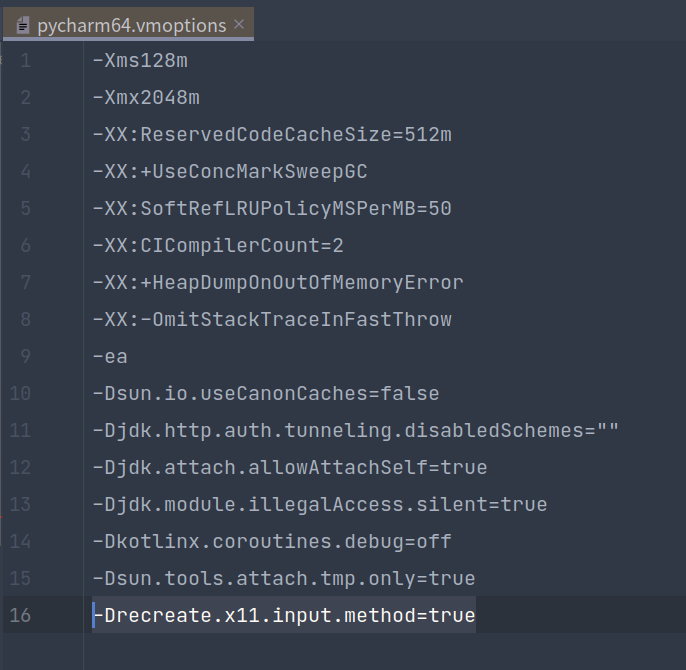Image resolution: width=686 pixels, height=670 pixels.
Task: Place cursor on the -ea line
Action: 110,357
